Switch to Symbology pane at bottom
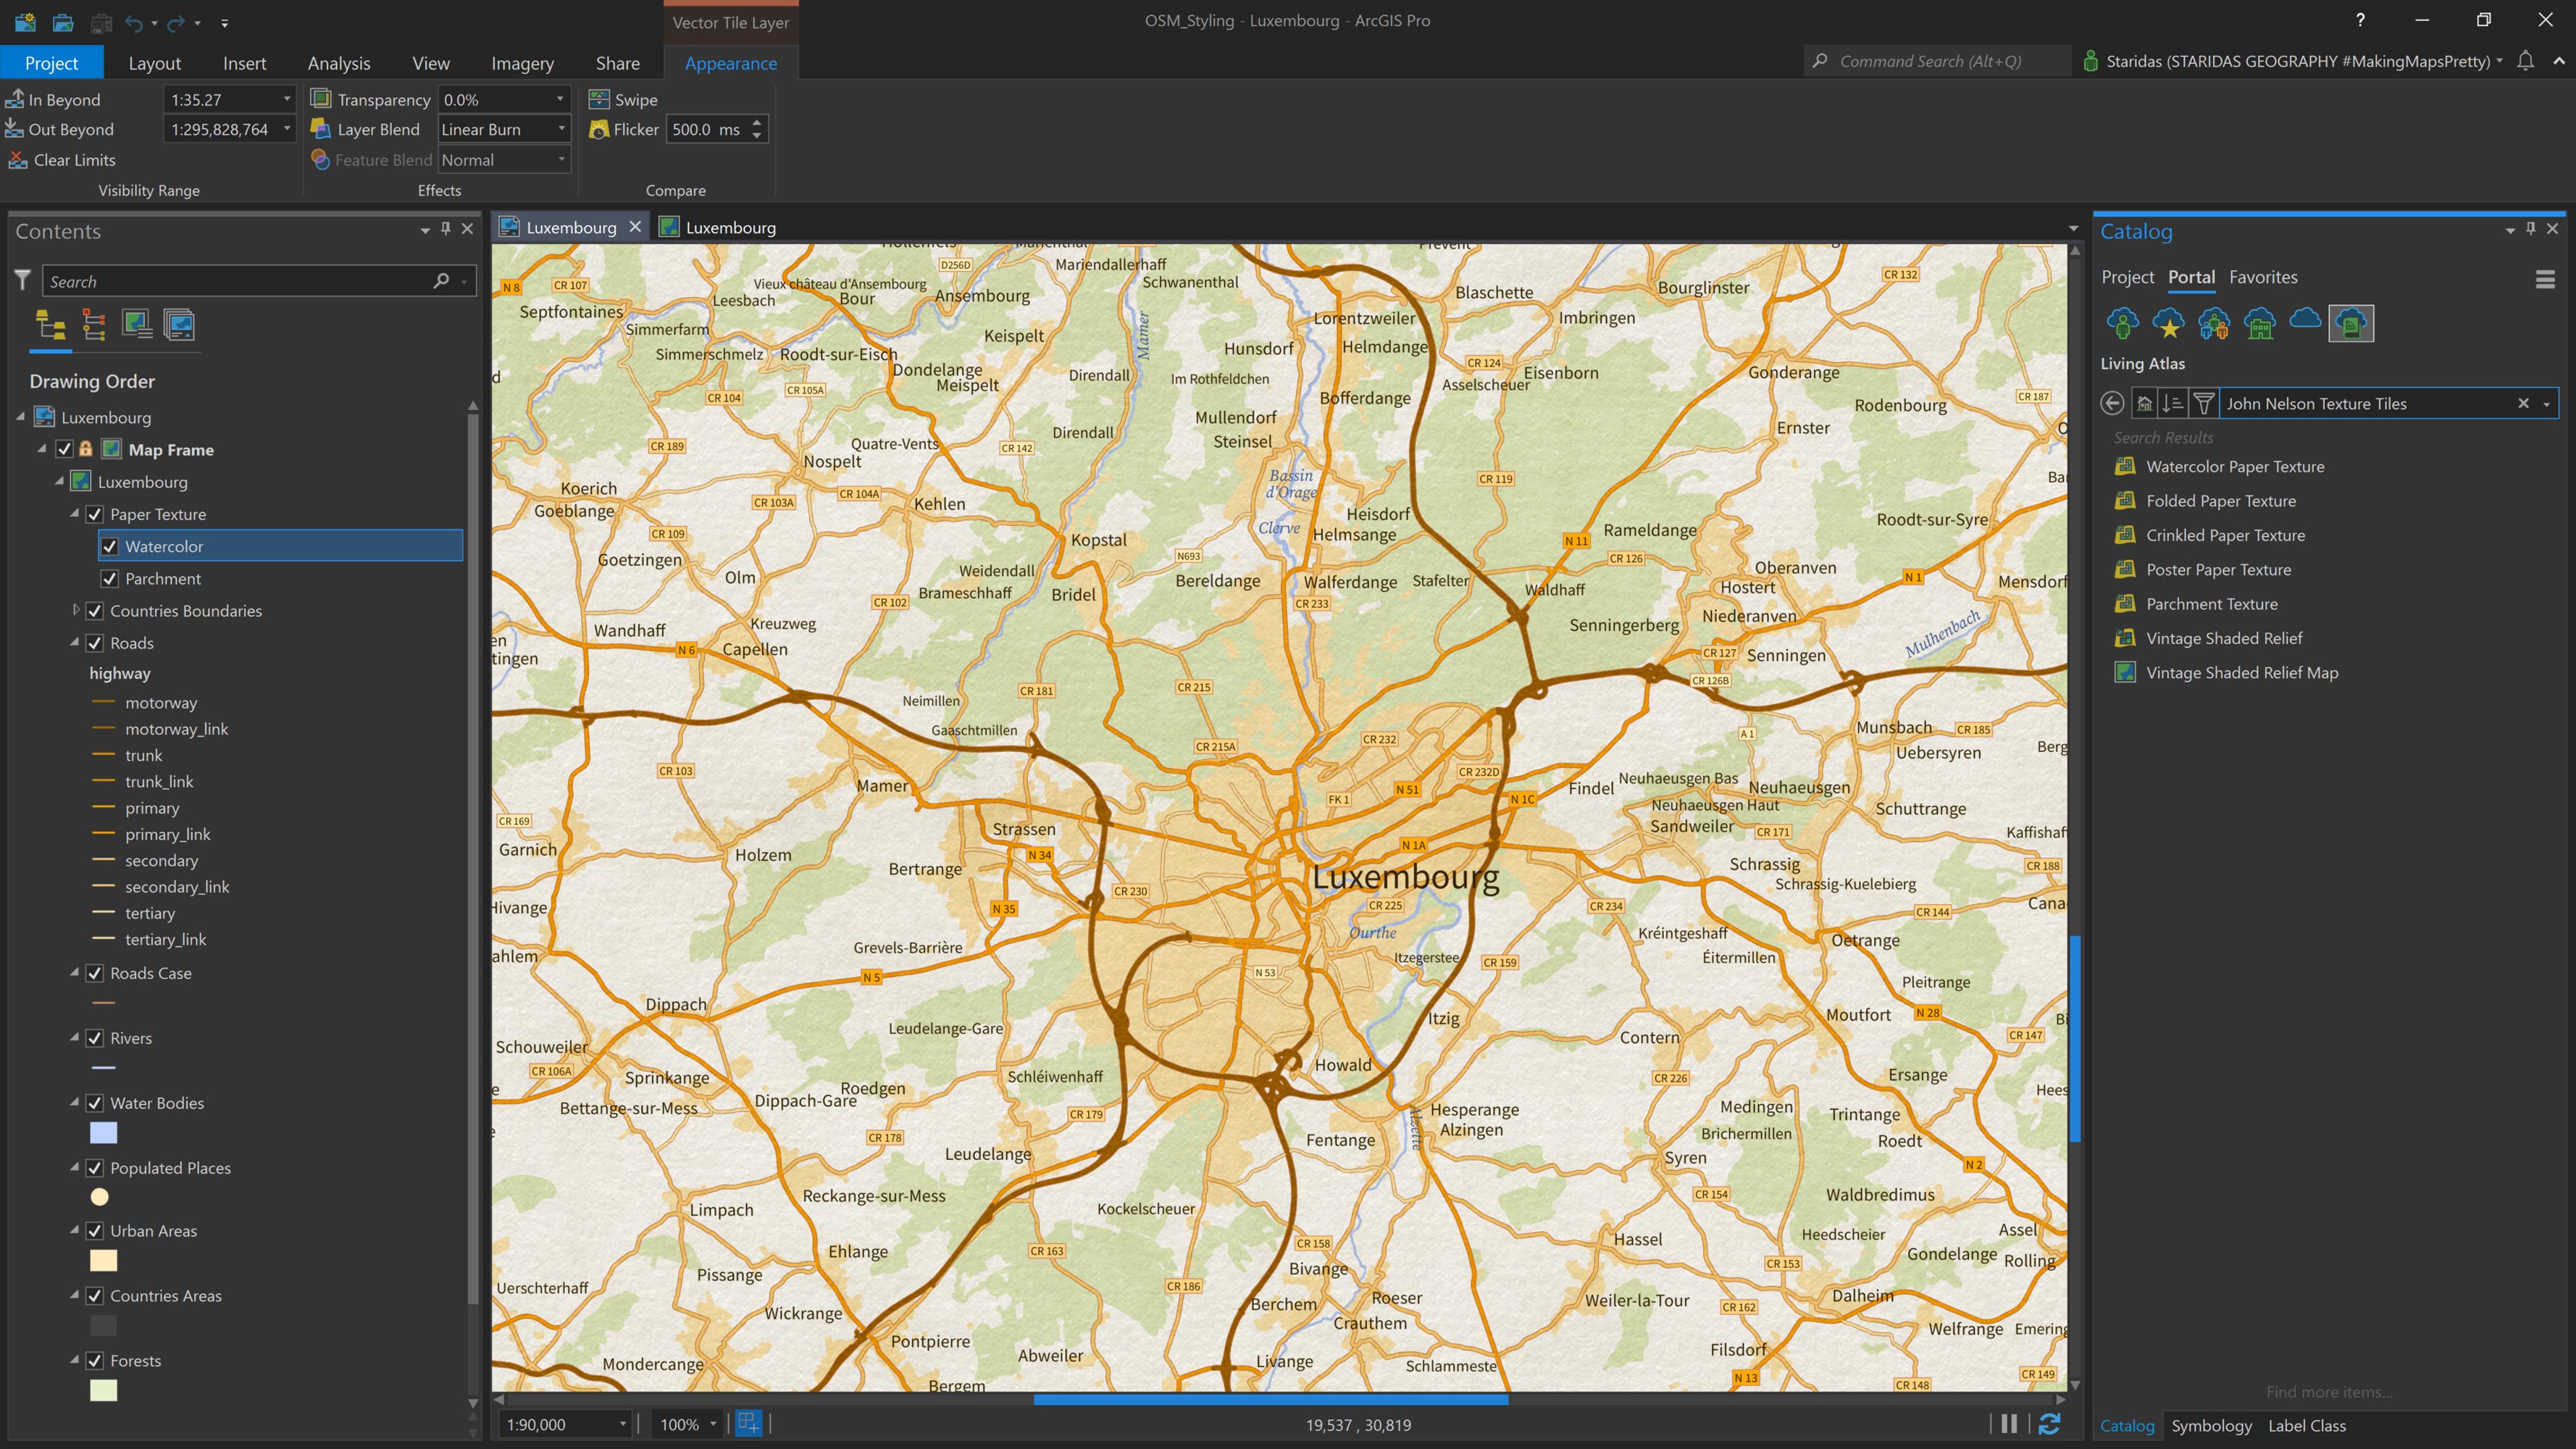This screenshot has height=1449, width=2576. click(x=2211, y=1425)
